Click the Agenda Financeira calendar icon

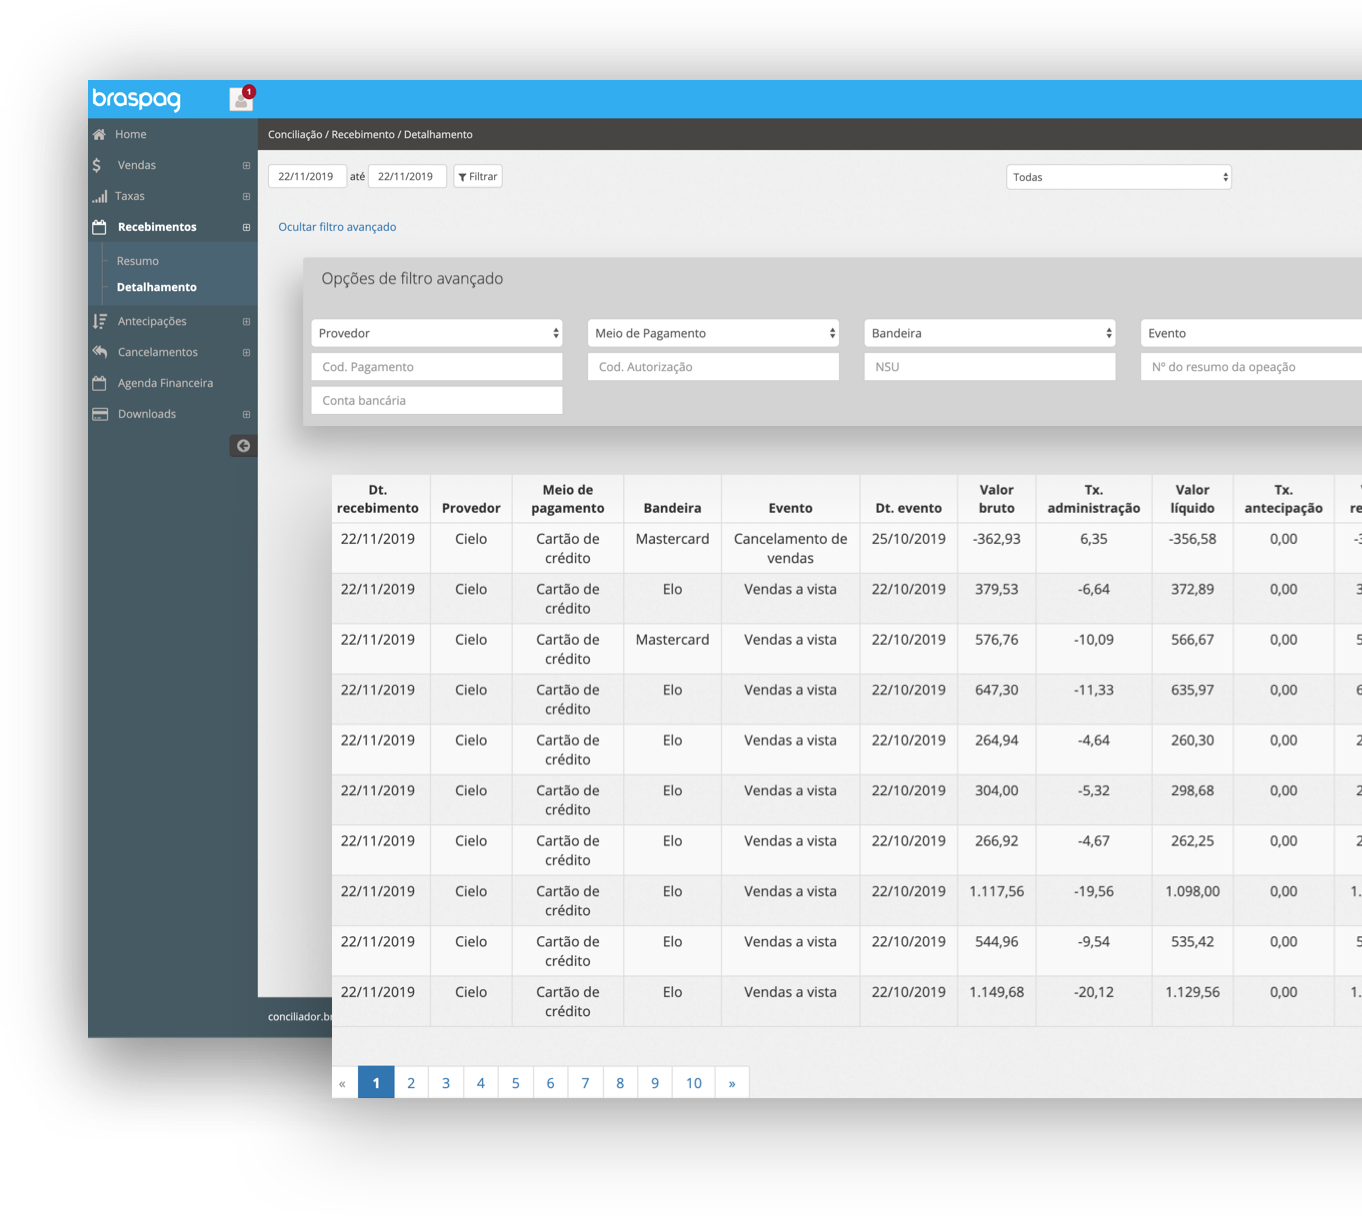tap(99, 383)
